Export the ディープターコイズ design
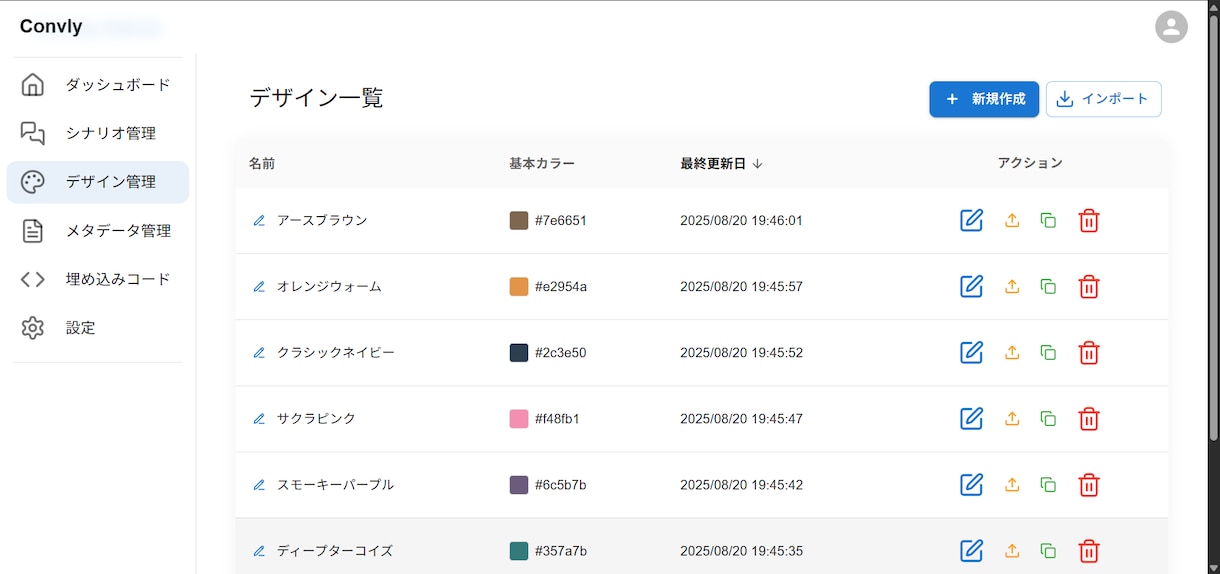 [x=1012, y=550]
